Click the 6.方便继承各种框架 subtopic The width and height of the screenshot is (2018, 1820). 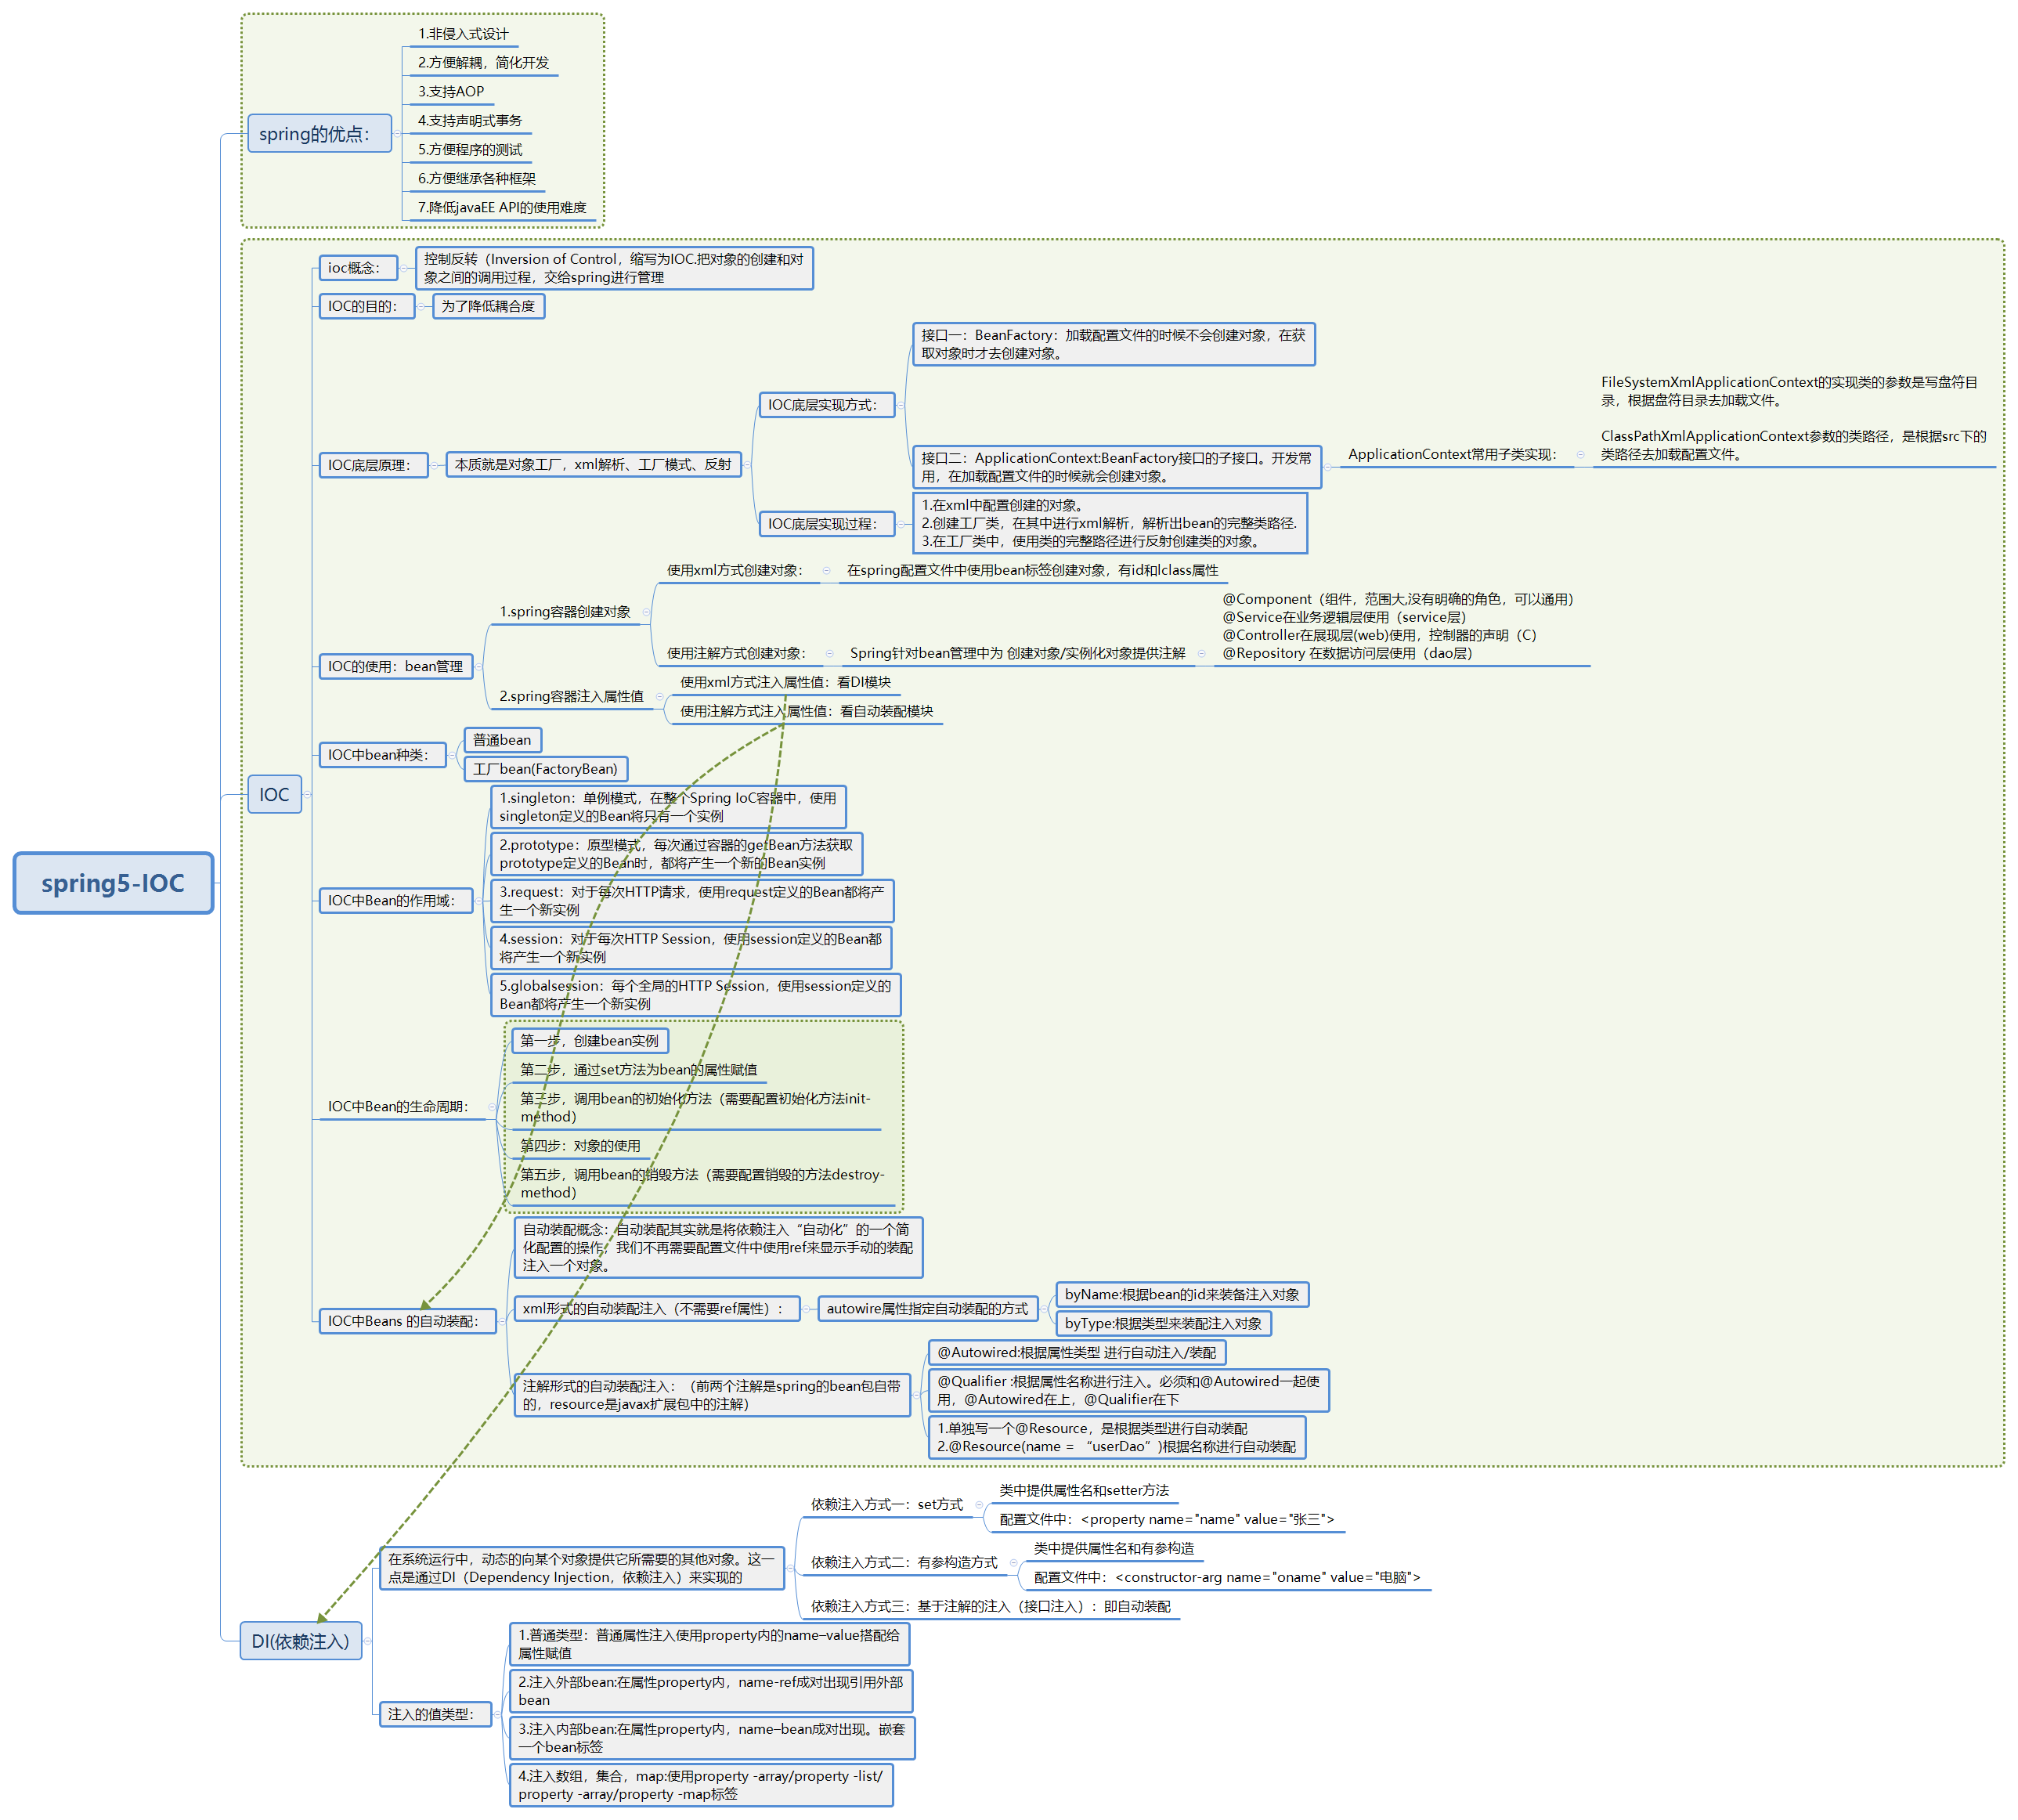pyautogui.click(x=477, y=179)
